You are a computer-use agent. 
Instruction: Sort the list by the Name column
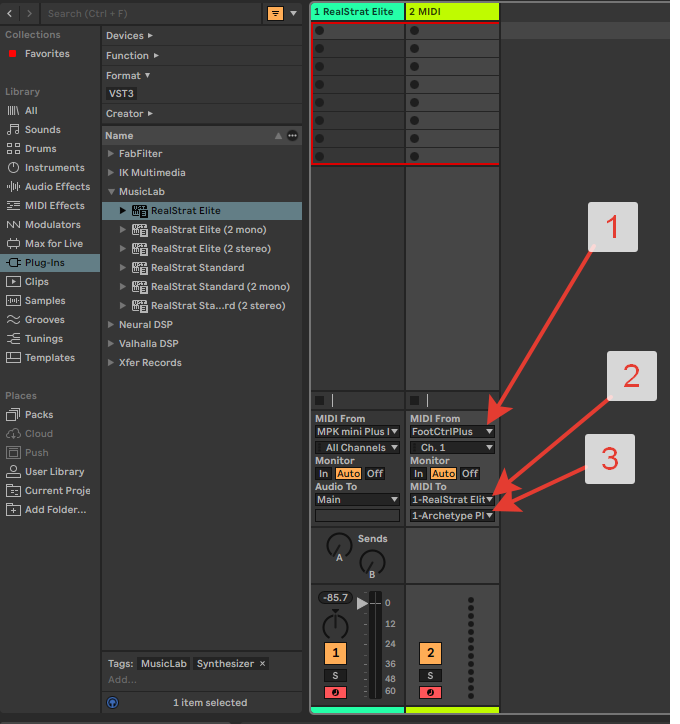coord(119,135)
